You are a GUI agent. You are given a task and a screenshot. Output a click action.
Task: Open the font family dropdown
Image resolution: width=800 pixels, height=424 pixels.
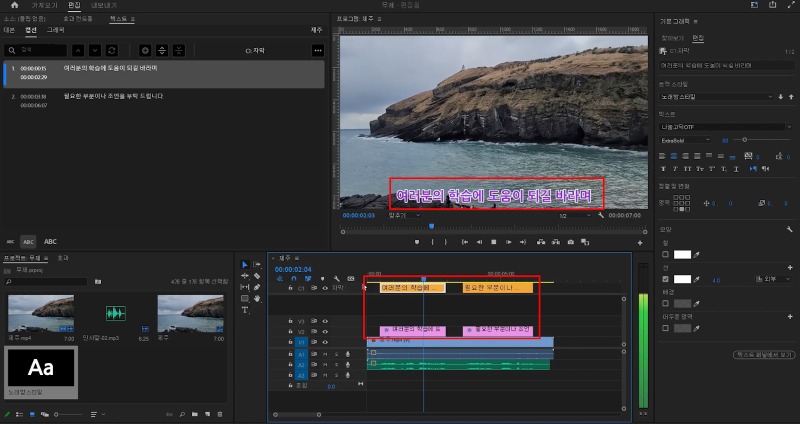(x=722, y=127)
